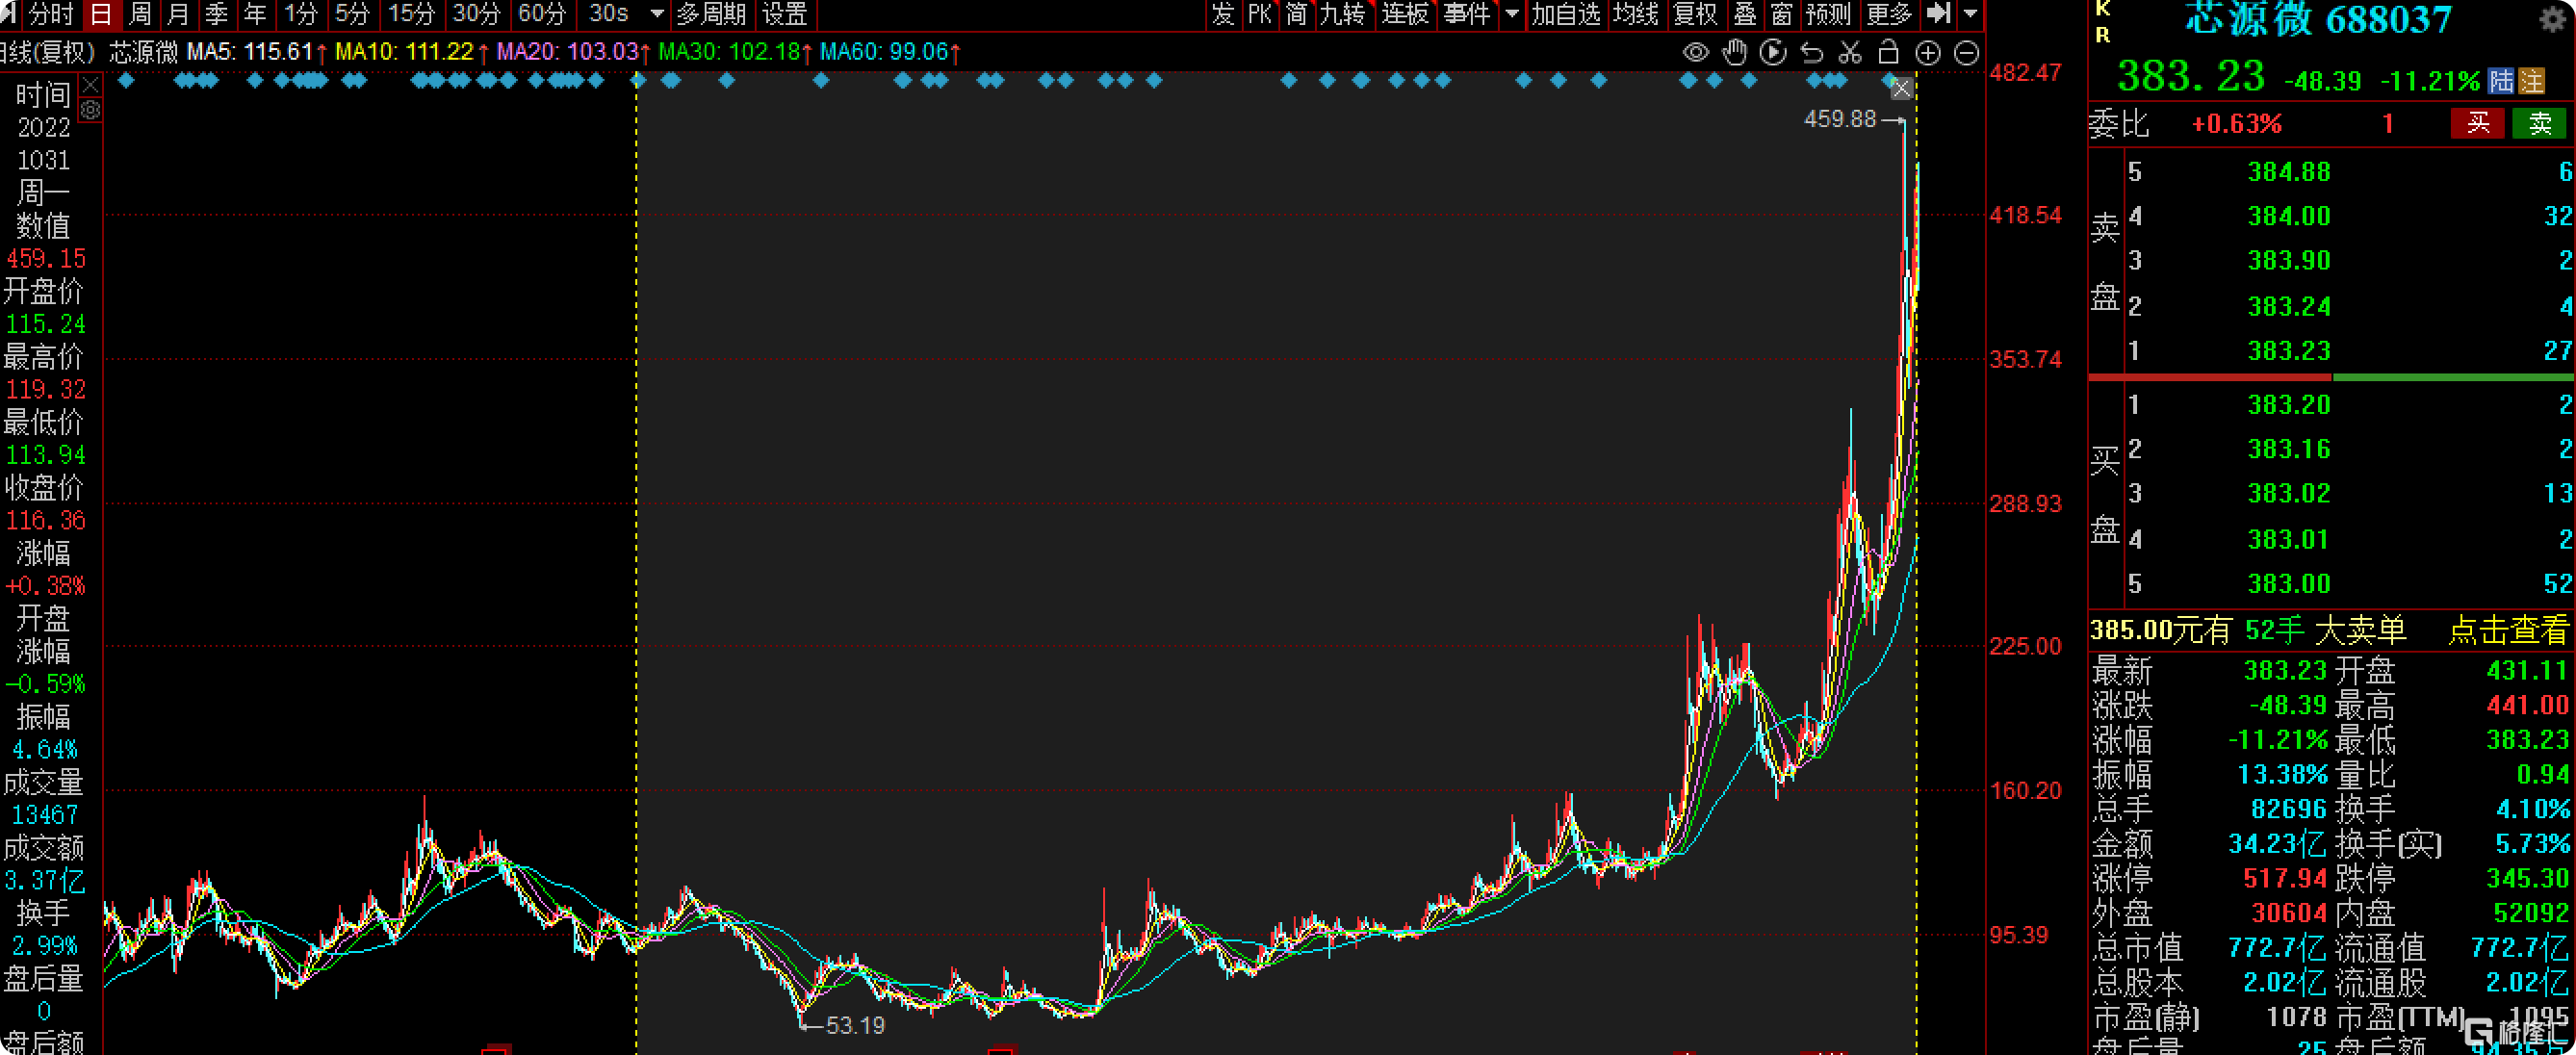This screenshot has width=2576, height=1055.
Task: Click the MA60: 99.06 indicator label
Action: pyautogui.click(x=884, y=52)
